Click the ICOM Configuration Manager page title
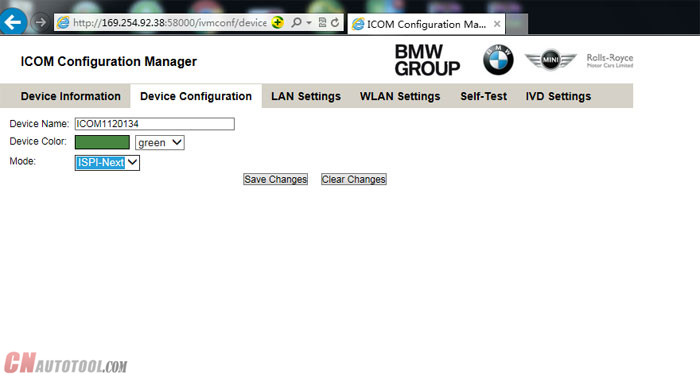700x379 pixels. (108, 61)
